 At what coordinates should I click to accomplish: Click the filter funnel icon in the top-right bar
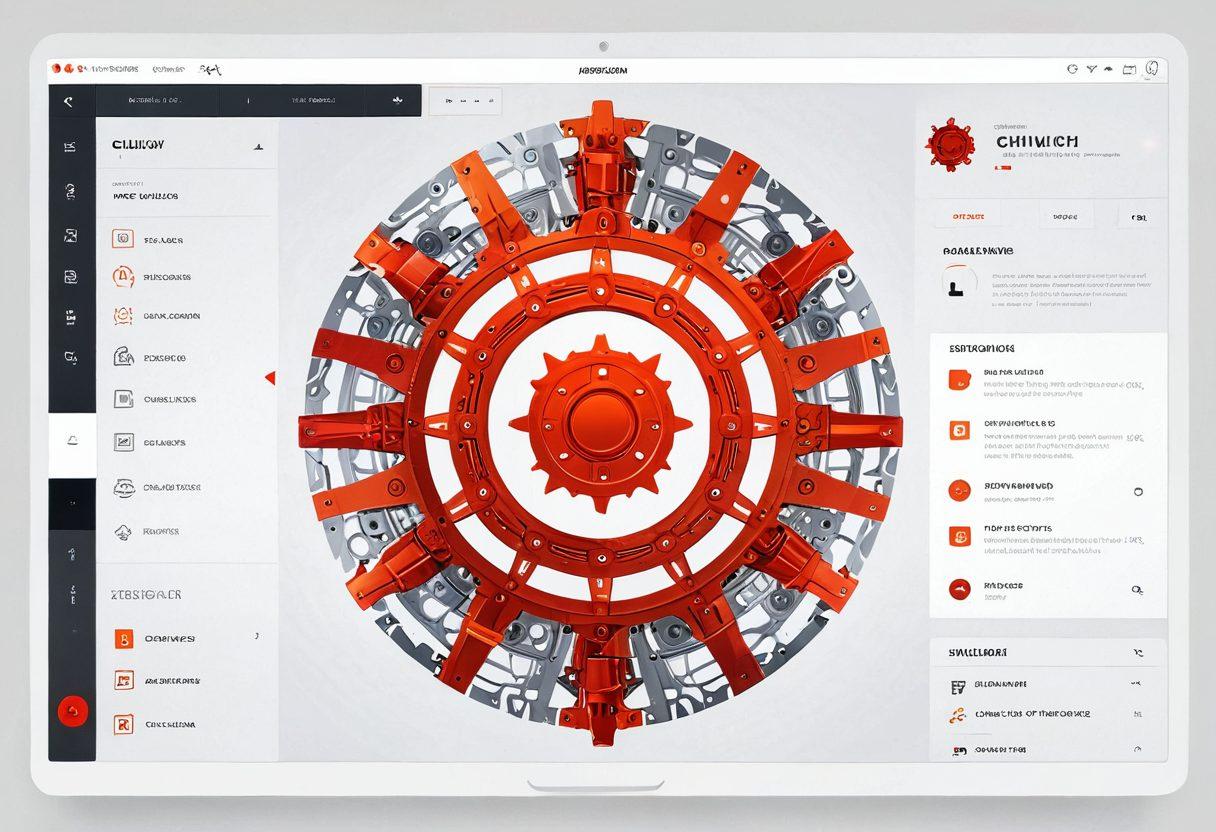(x=1092, y=69)
